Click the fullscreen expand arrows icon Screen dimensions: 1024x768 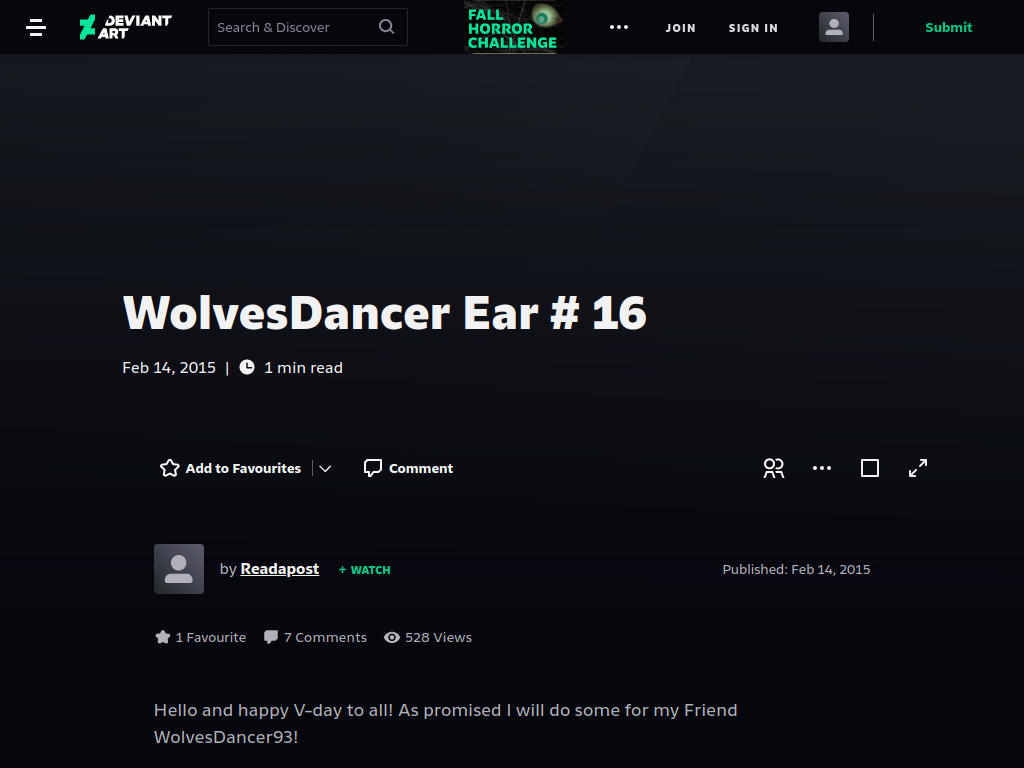[918, 468]
